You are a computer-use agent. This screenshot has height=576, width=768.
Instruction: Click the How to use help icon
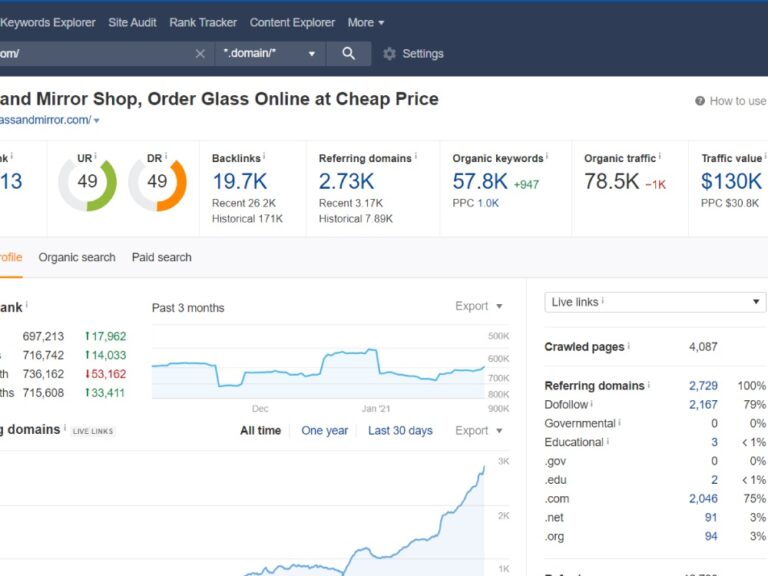tap(700, 101)
